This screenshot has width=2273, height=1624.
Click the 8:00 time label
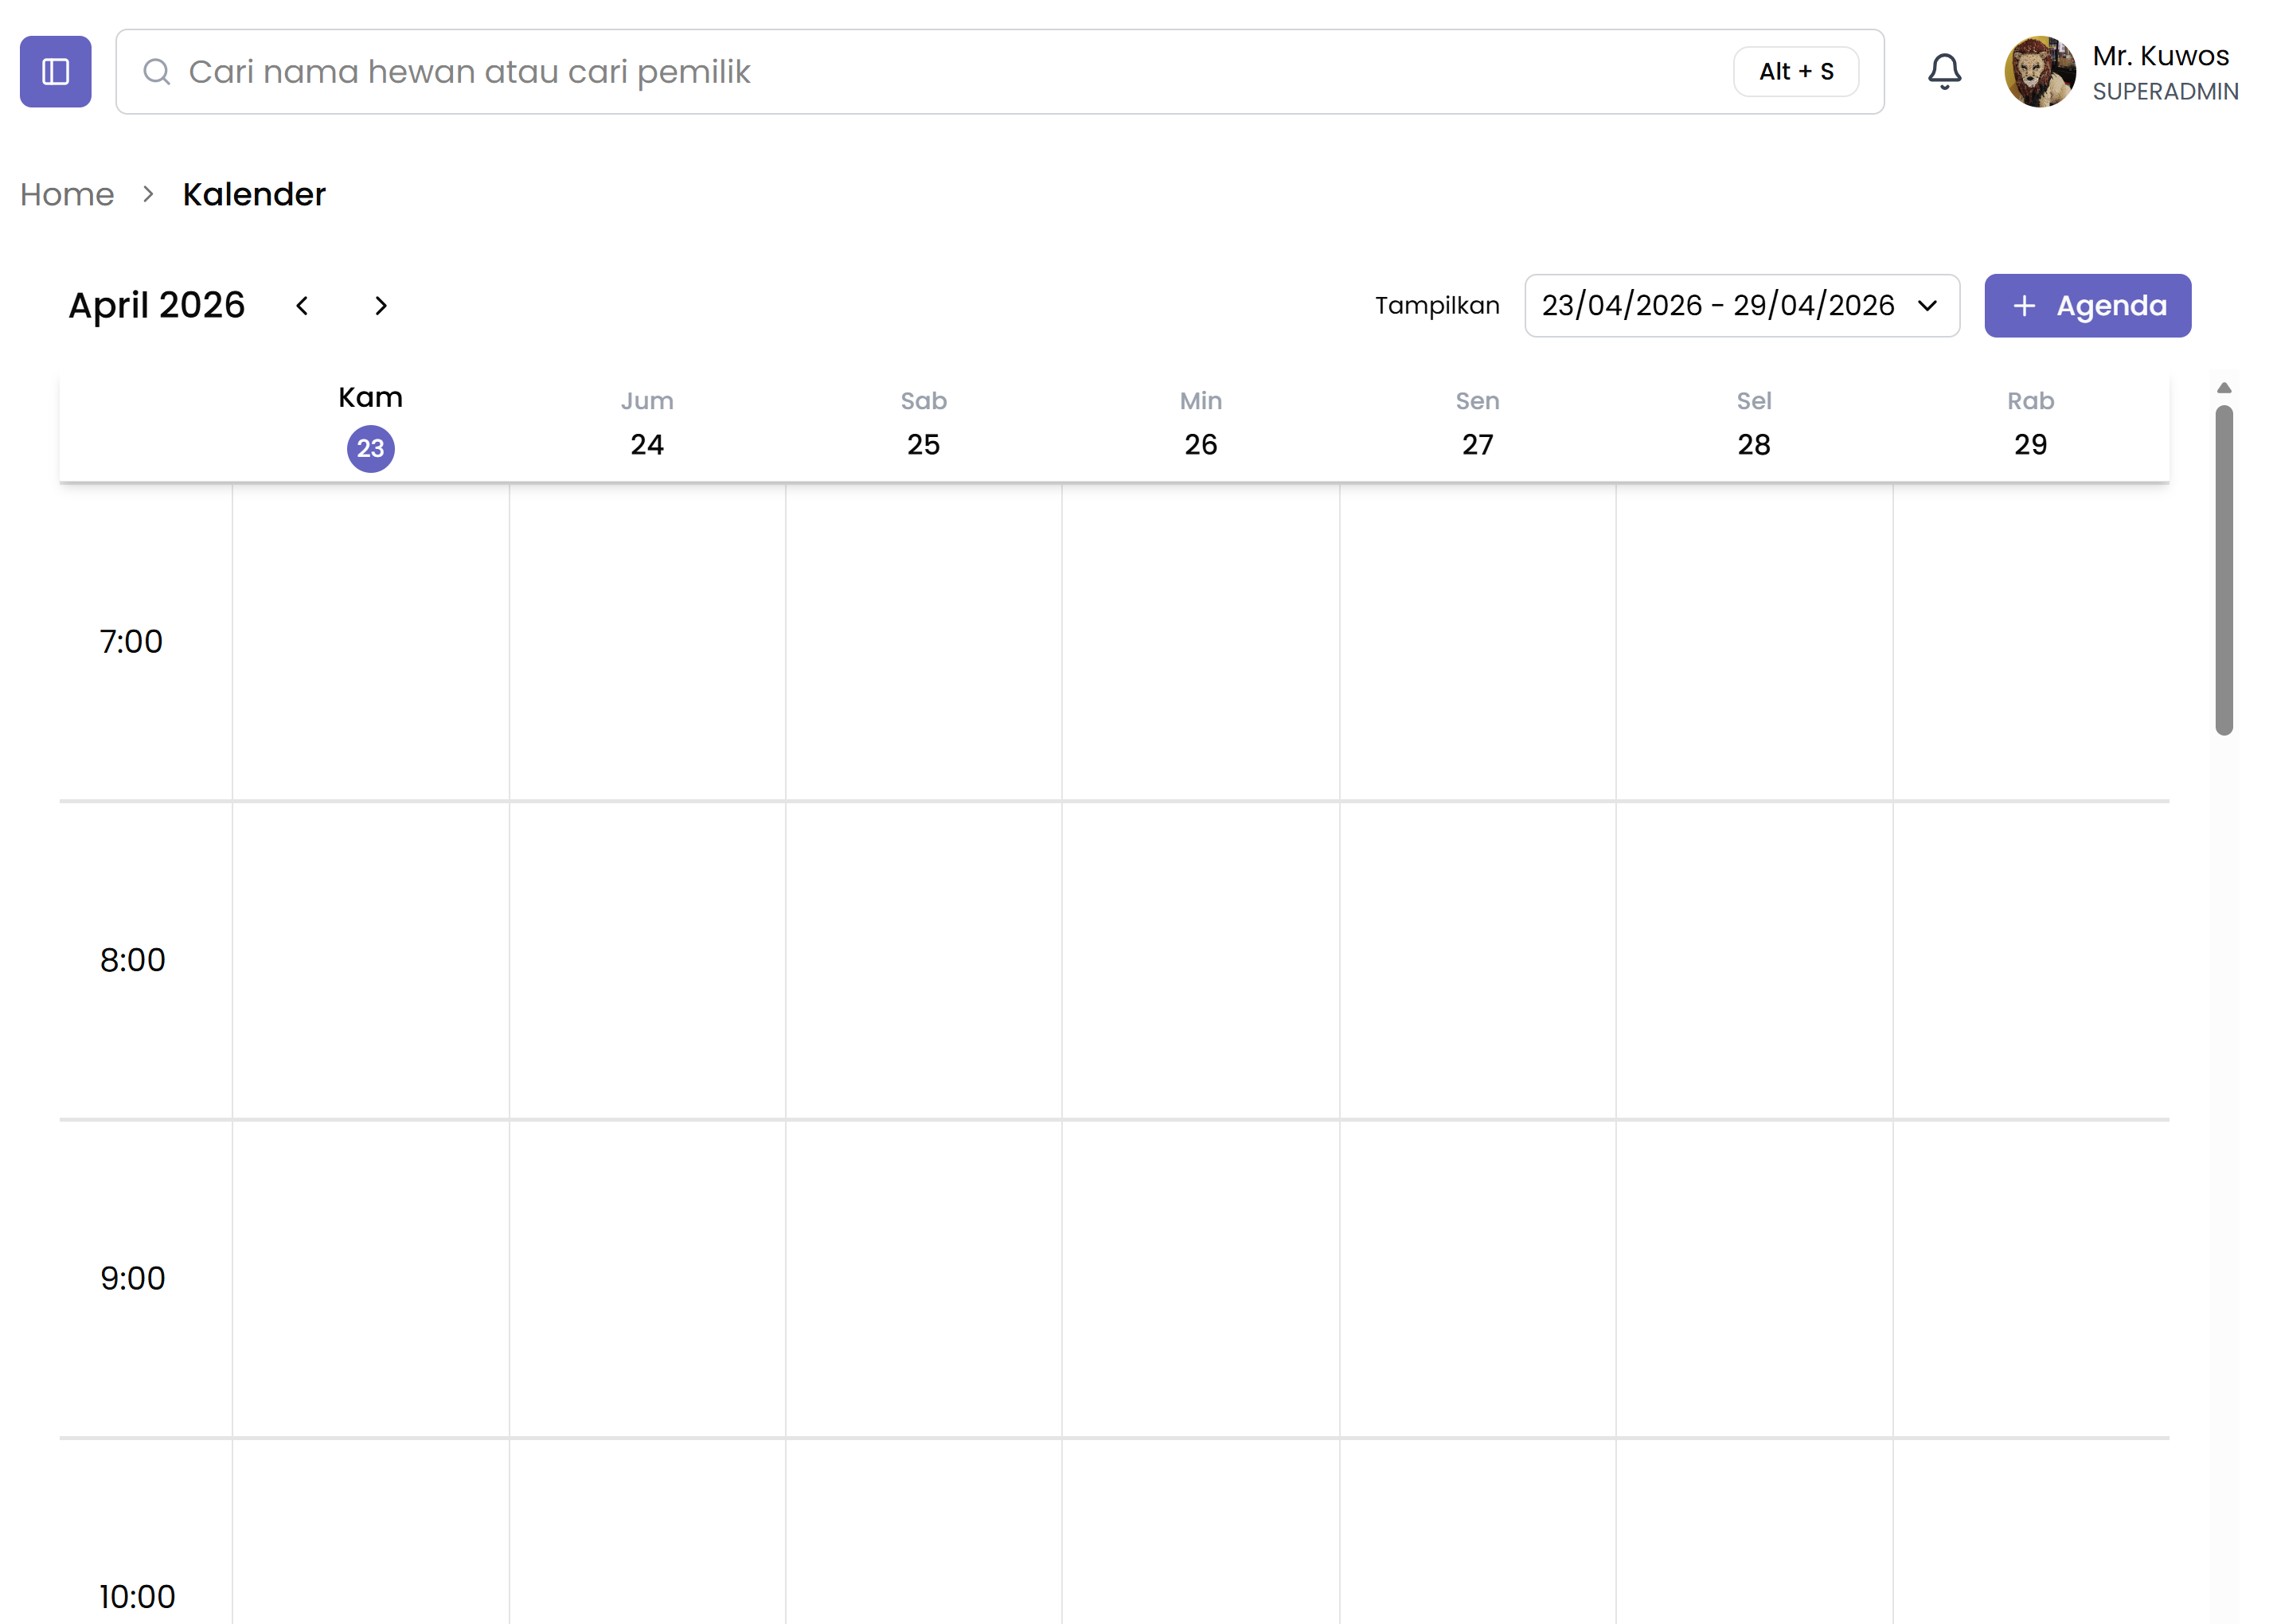point(132,960)
